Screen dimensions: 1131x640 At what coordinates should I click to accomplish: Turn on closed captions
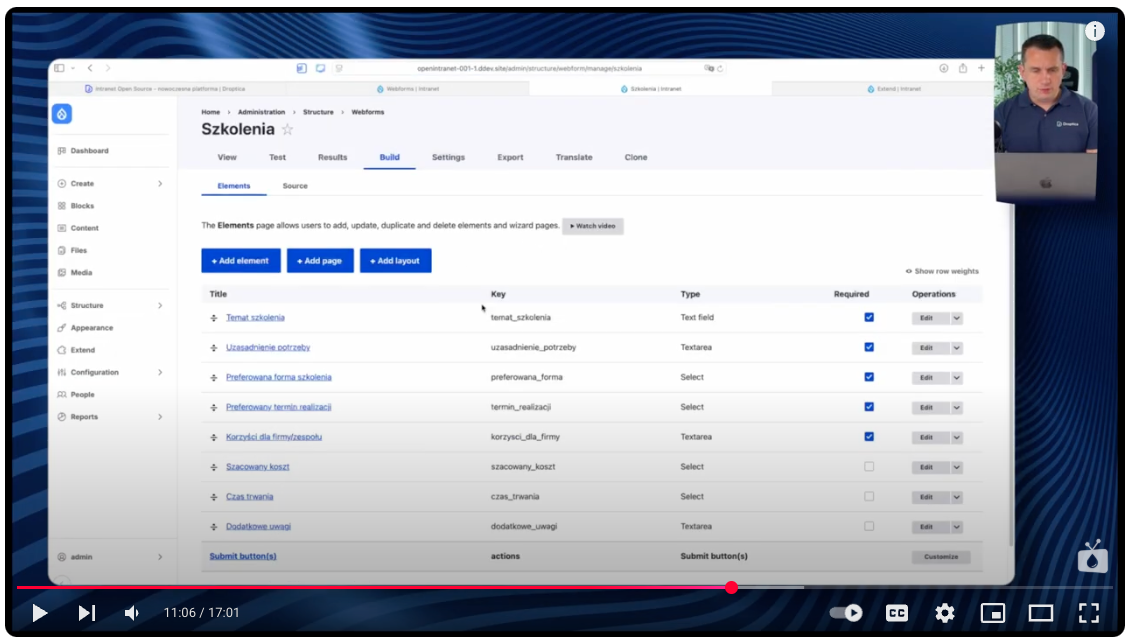point(897,613)
